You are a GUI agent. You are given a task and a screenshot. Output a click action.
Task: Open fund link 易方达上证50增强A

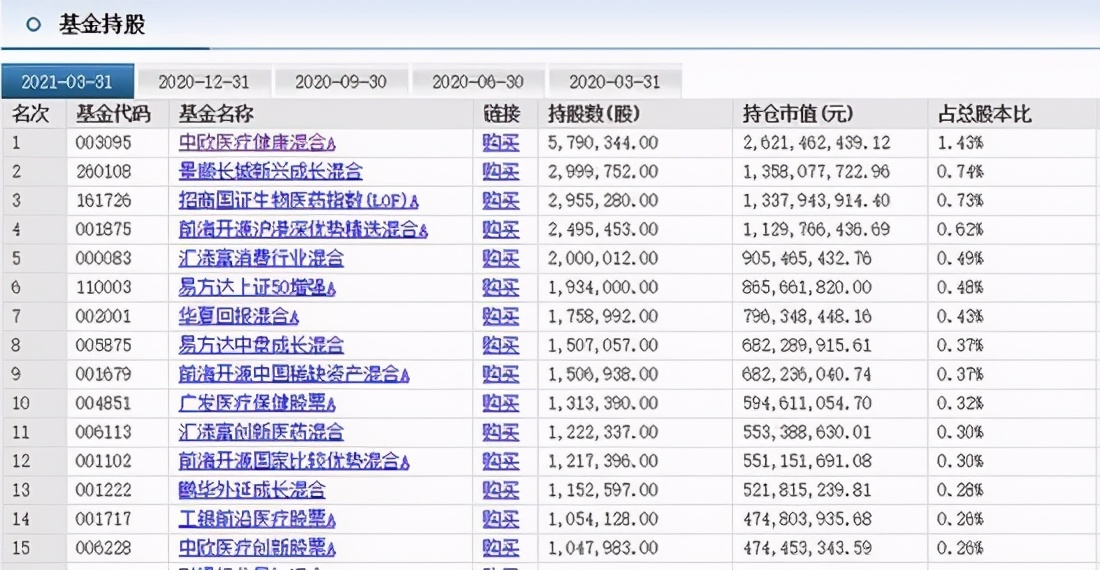coord(257,287)
